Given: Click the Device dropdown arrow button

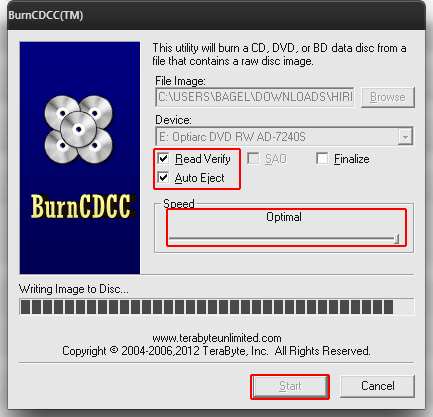Looking at the screenshot, I should tap(405, 137).
